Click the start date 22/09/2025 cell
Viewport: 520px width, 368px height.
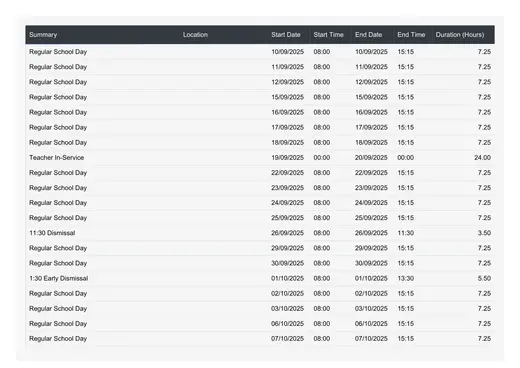click(287, 173)
